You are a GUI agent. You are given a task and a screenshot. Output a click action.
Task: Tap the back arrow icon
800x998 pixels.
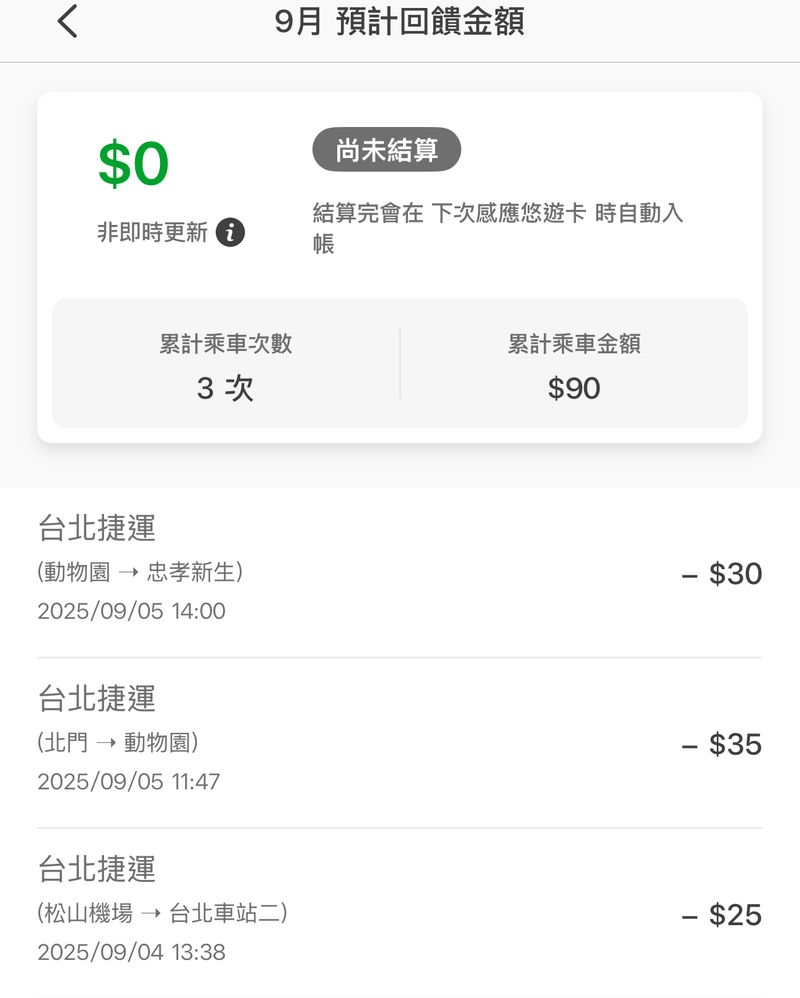[67, 22]
